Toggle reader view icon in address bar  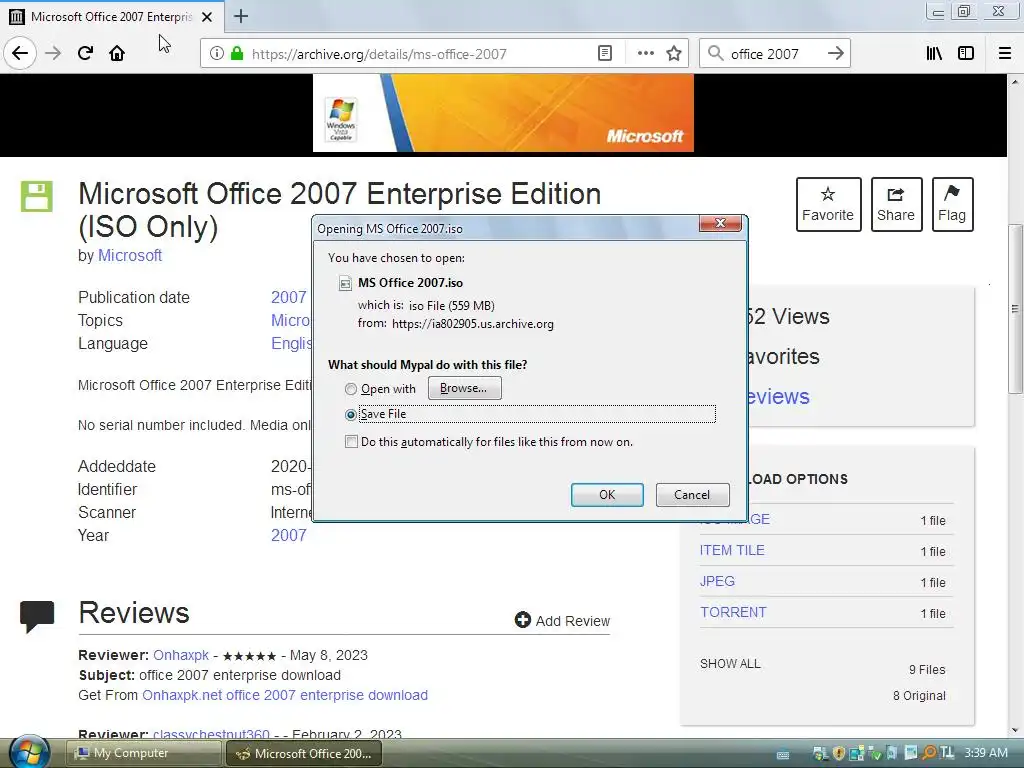[605, 54]
